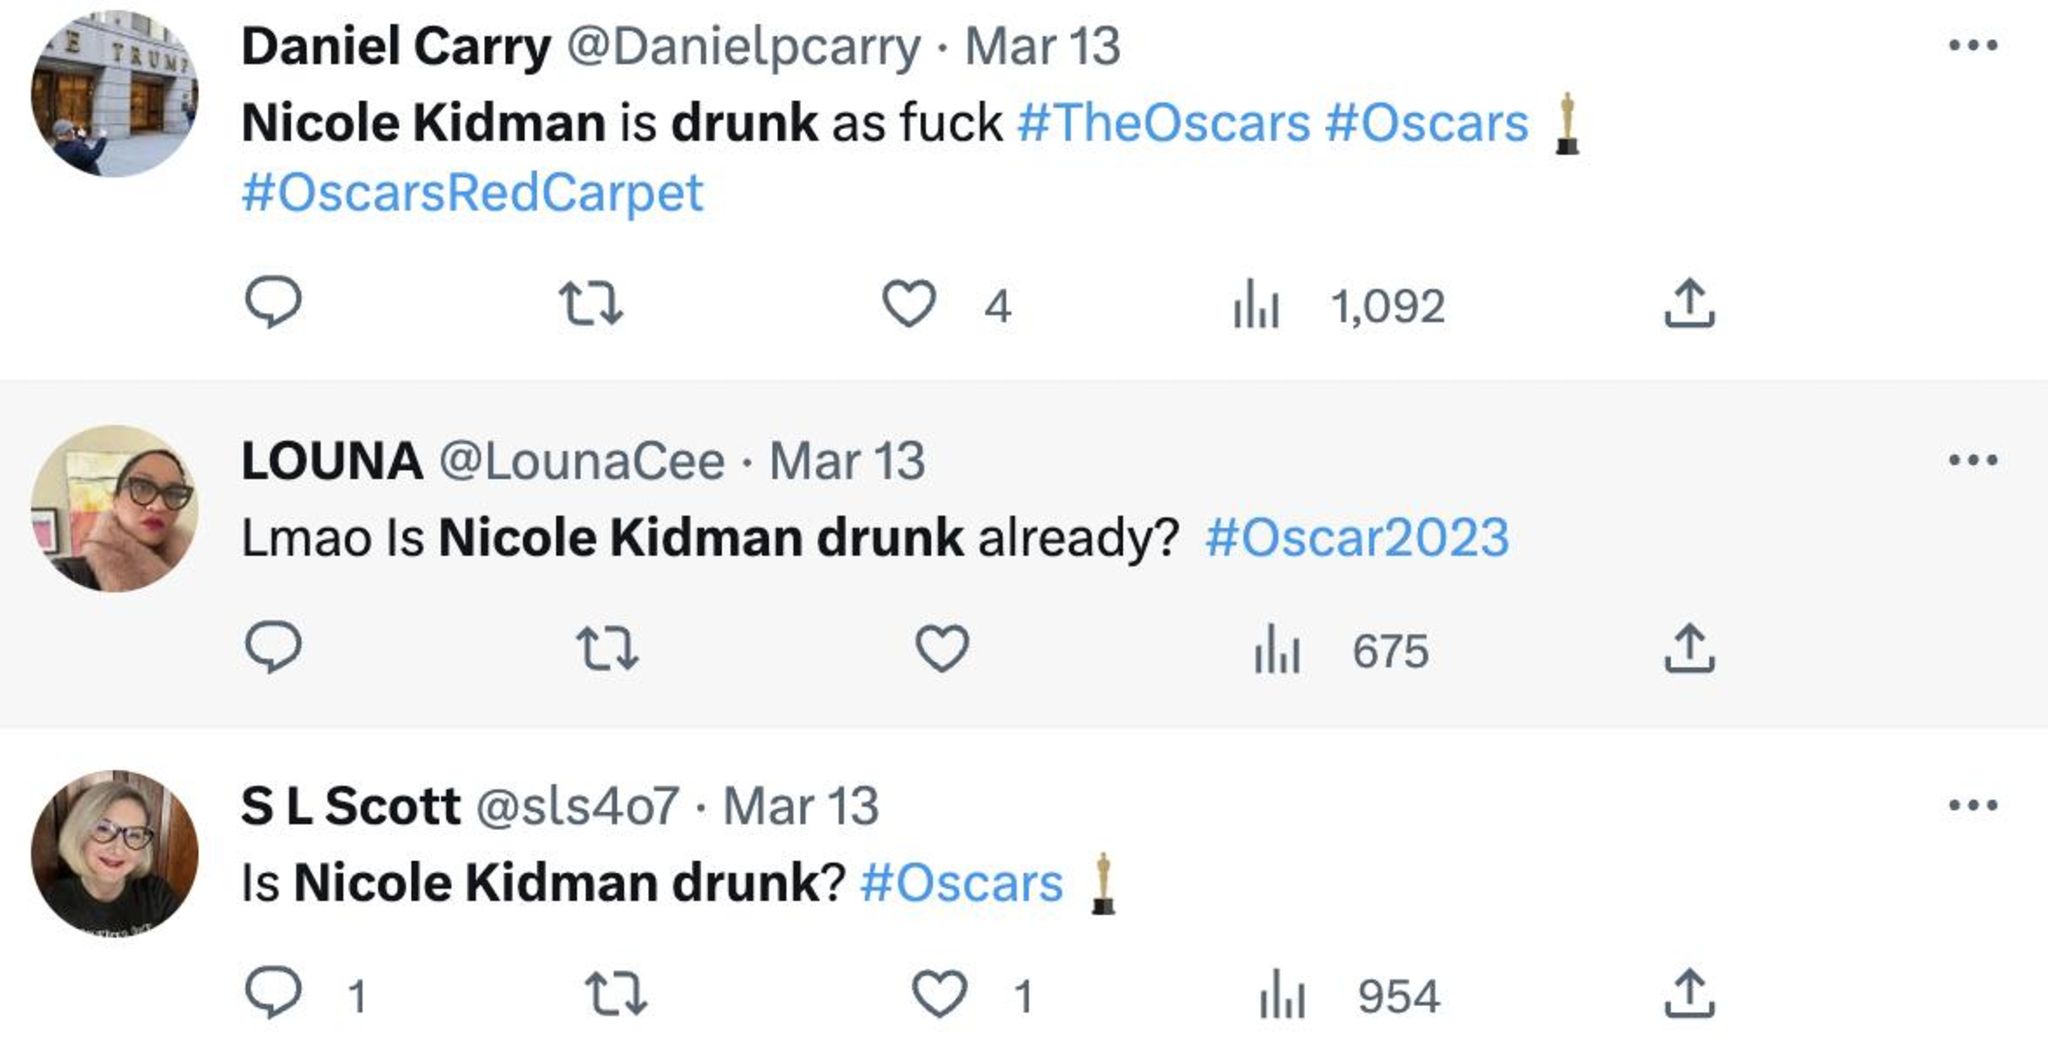This screenshot has width=2048, height=1046.
Task: Open more options on S L Scott's tweet
Action: 1973,806
